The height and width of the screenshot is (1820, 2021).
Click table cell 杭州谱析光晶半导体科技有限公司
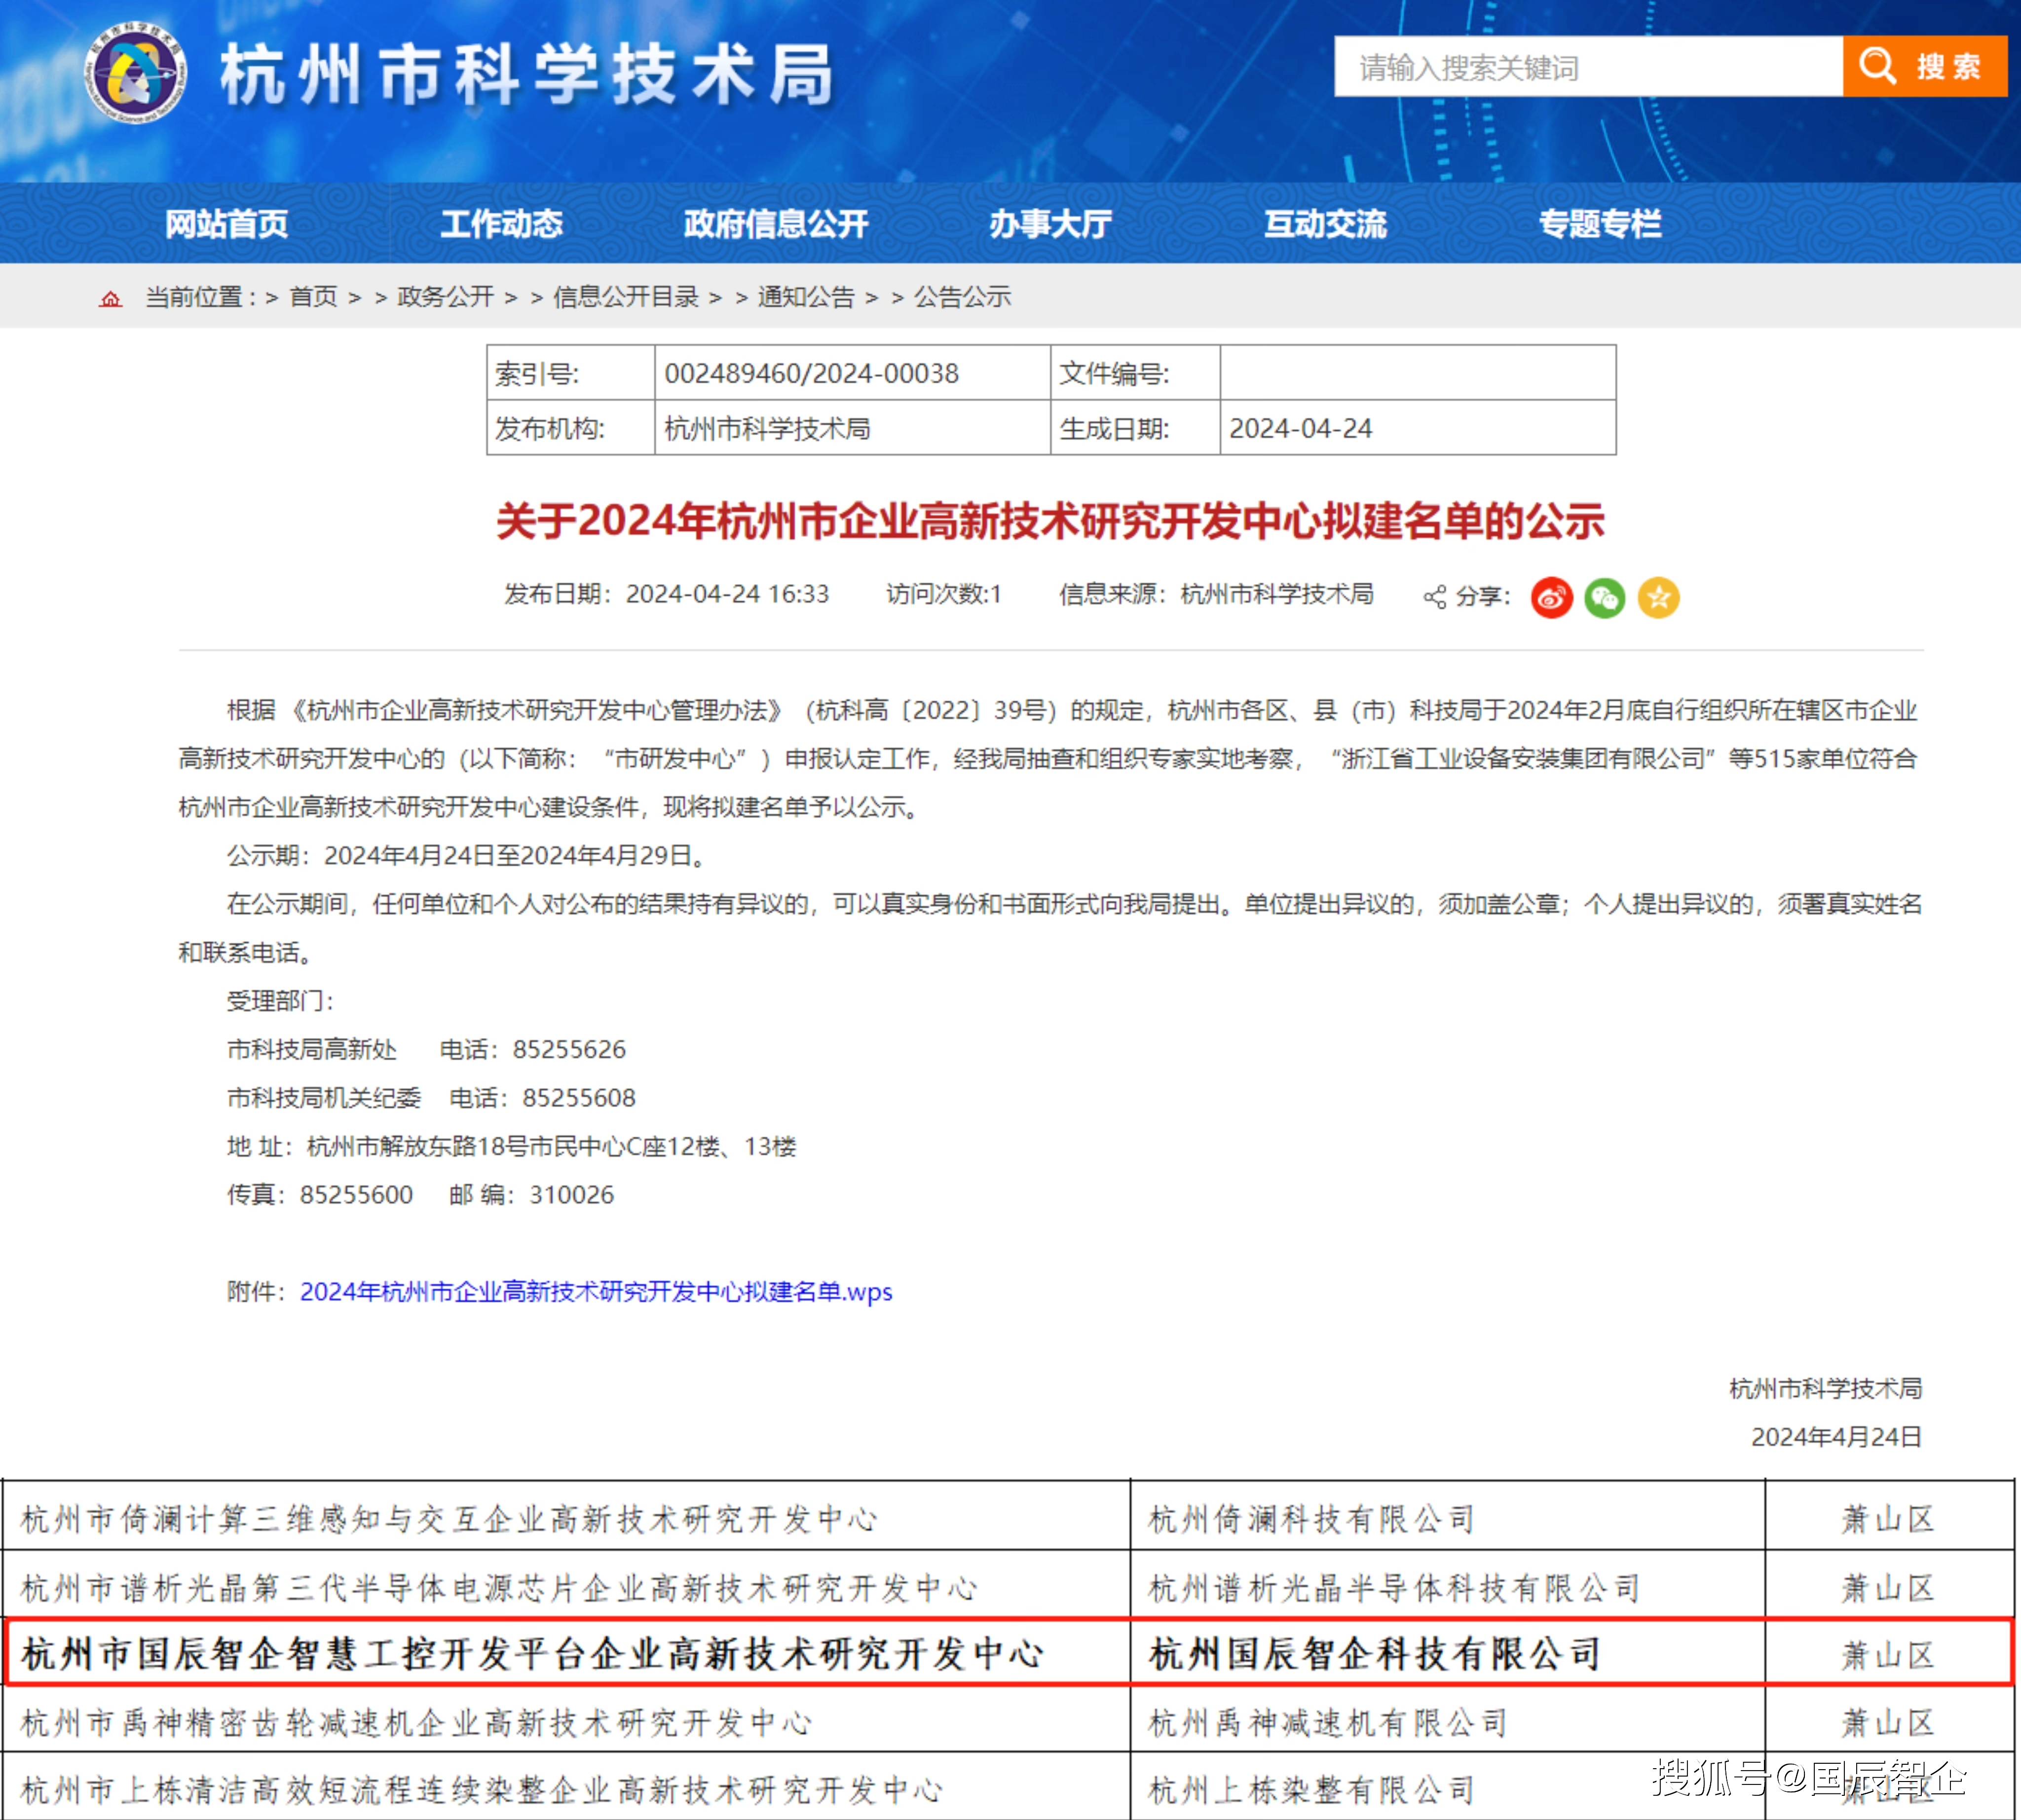pos(1447,1585)
